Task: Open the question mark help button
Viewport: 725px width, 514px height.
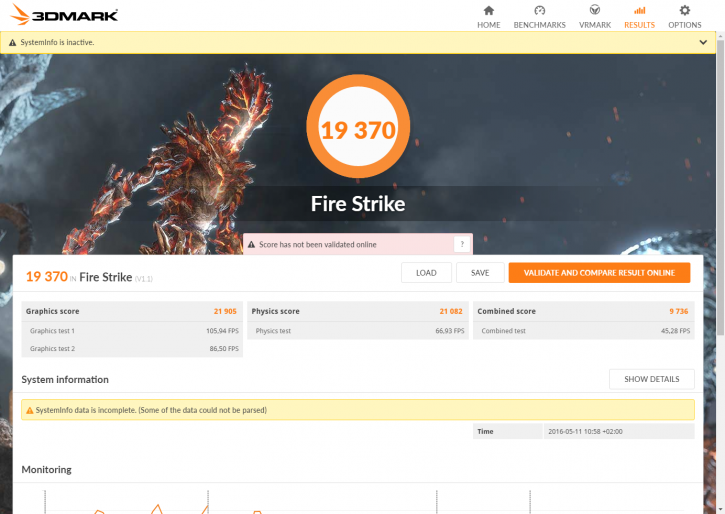Action: click(x=462, y=244)
